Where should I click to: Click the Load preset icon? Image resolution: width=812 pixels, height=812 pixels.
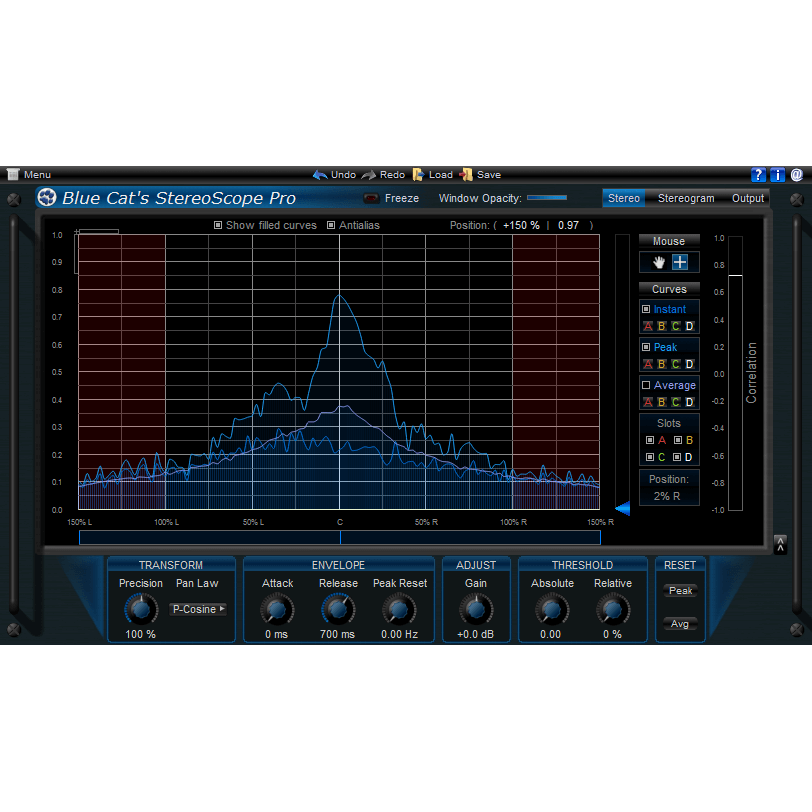[418, 174]
